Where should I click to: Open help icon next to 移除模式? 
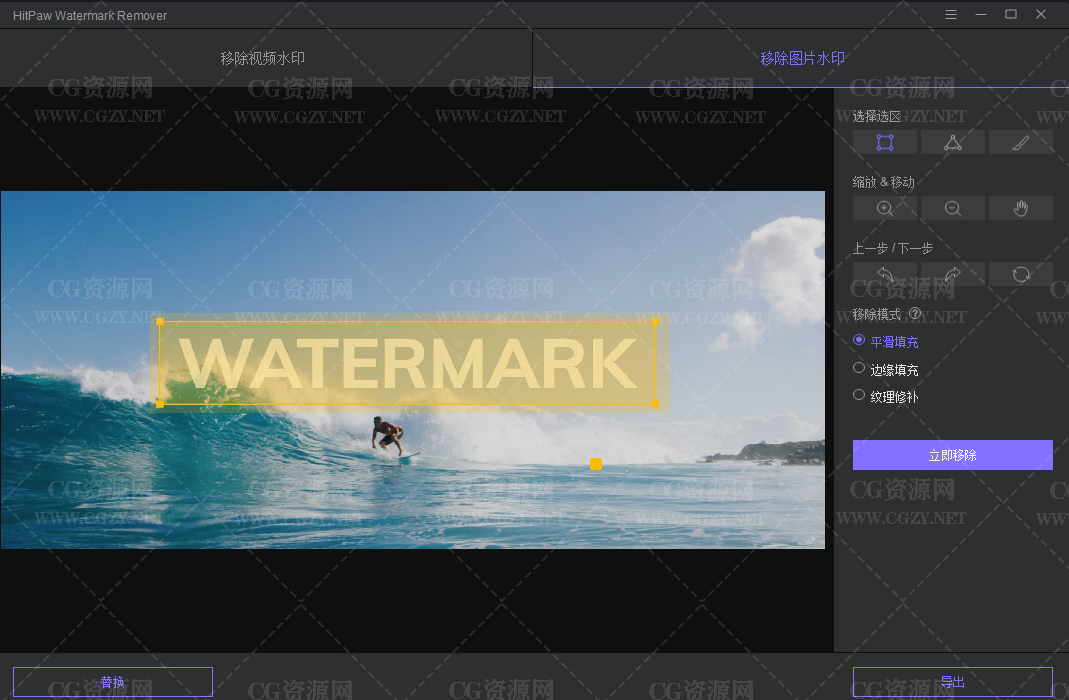point(915,314)
